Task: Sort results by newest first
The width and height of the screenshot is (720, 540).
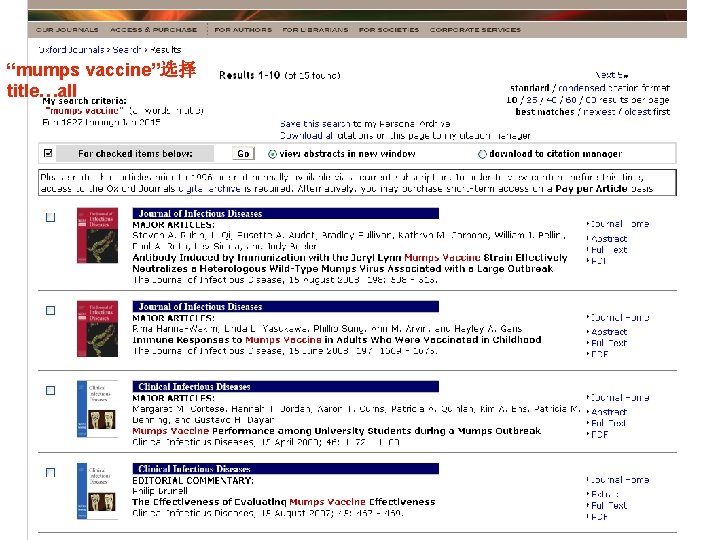Action: [x=599, y=112]
